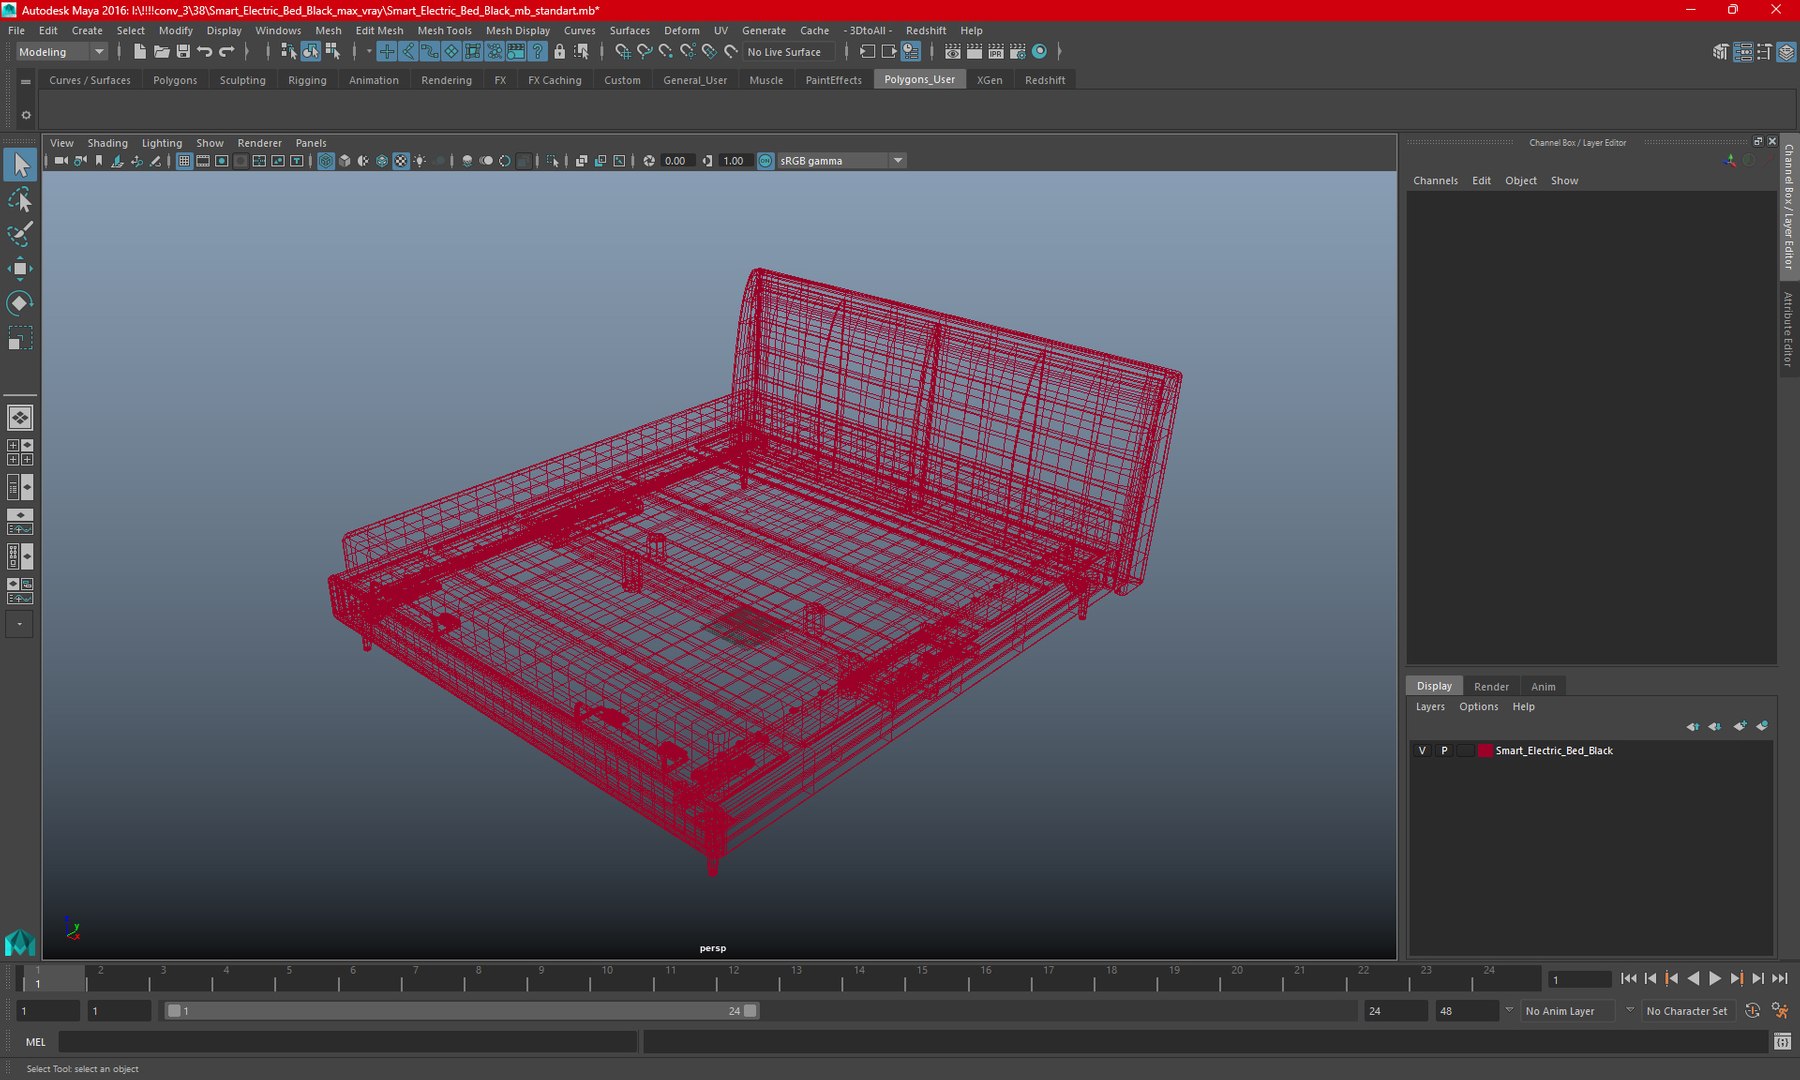The width and height of the screenshot is (1800, 1080).
Task: Create a new scene
Action: click(x=140, y=52)
